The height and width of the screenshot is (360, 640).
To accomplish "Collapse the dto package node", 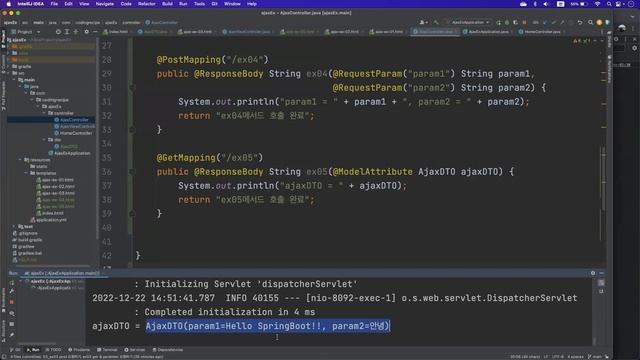I will (44, 140).
